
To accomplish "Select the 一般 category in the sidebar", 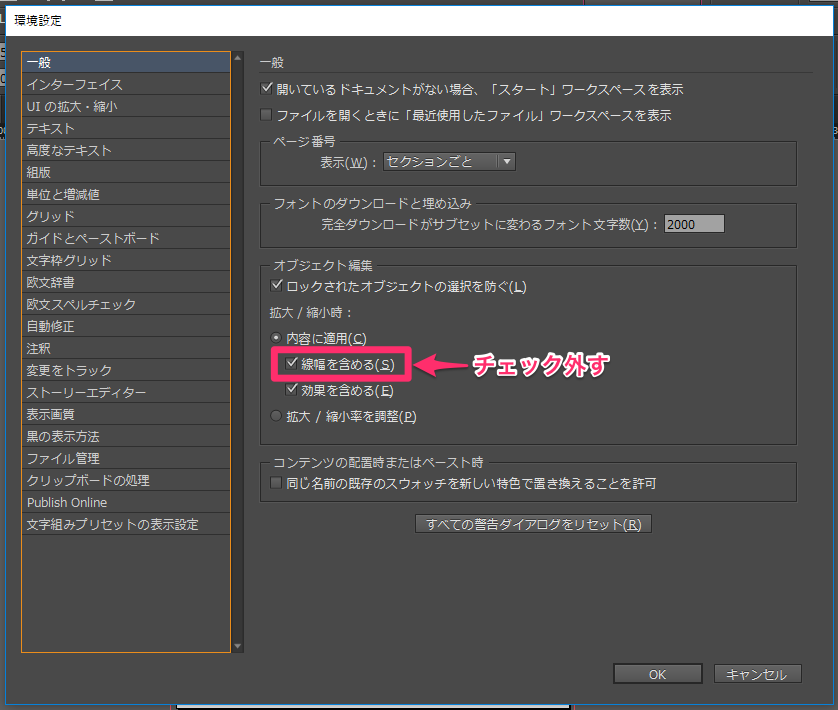I will click(126, 63).
